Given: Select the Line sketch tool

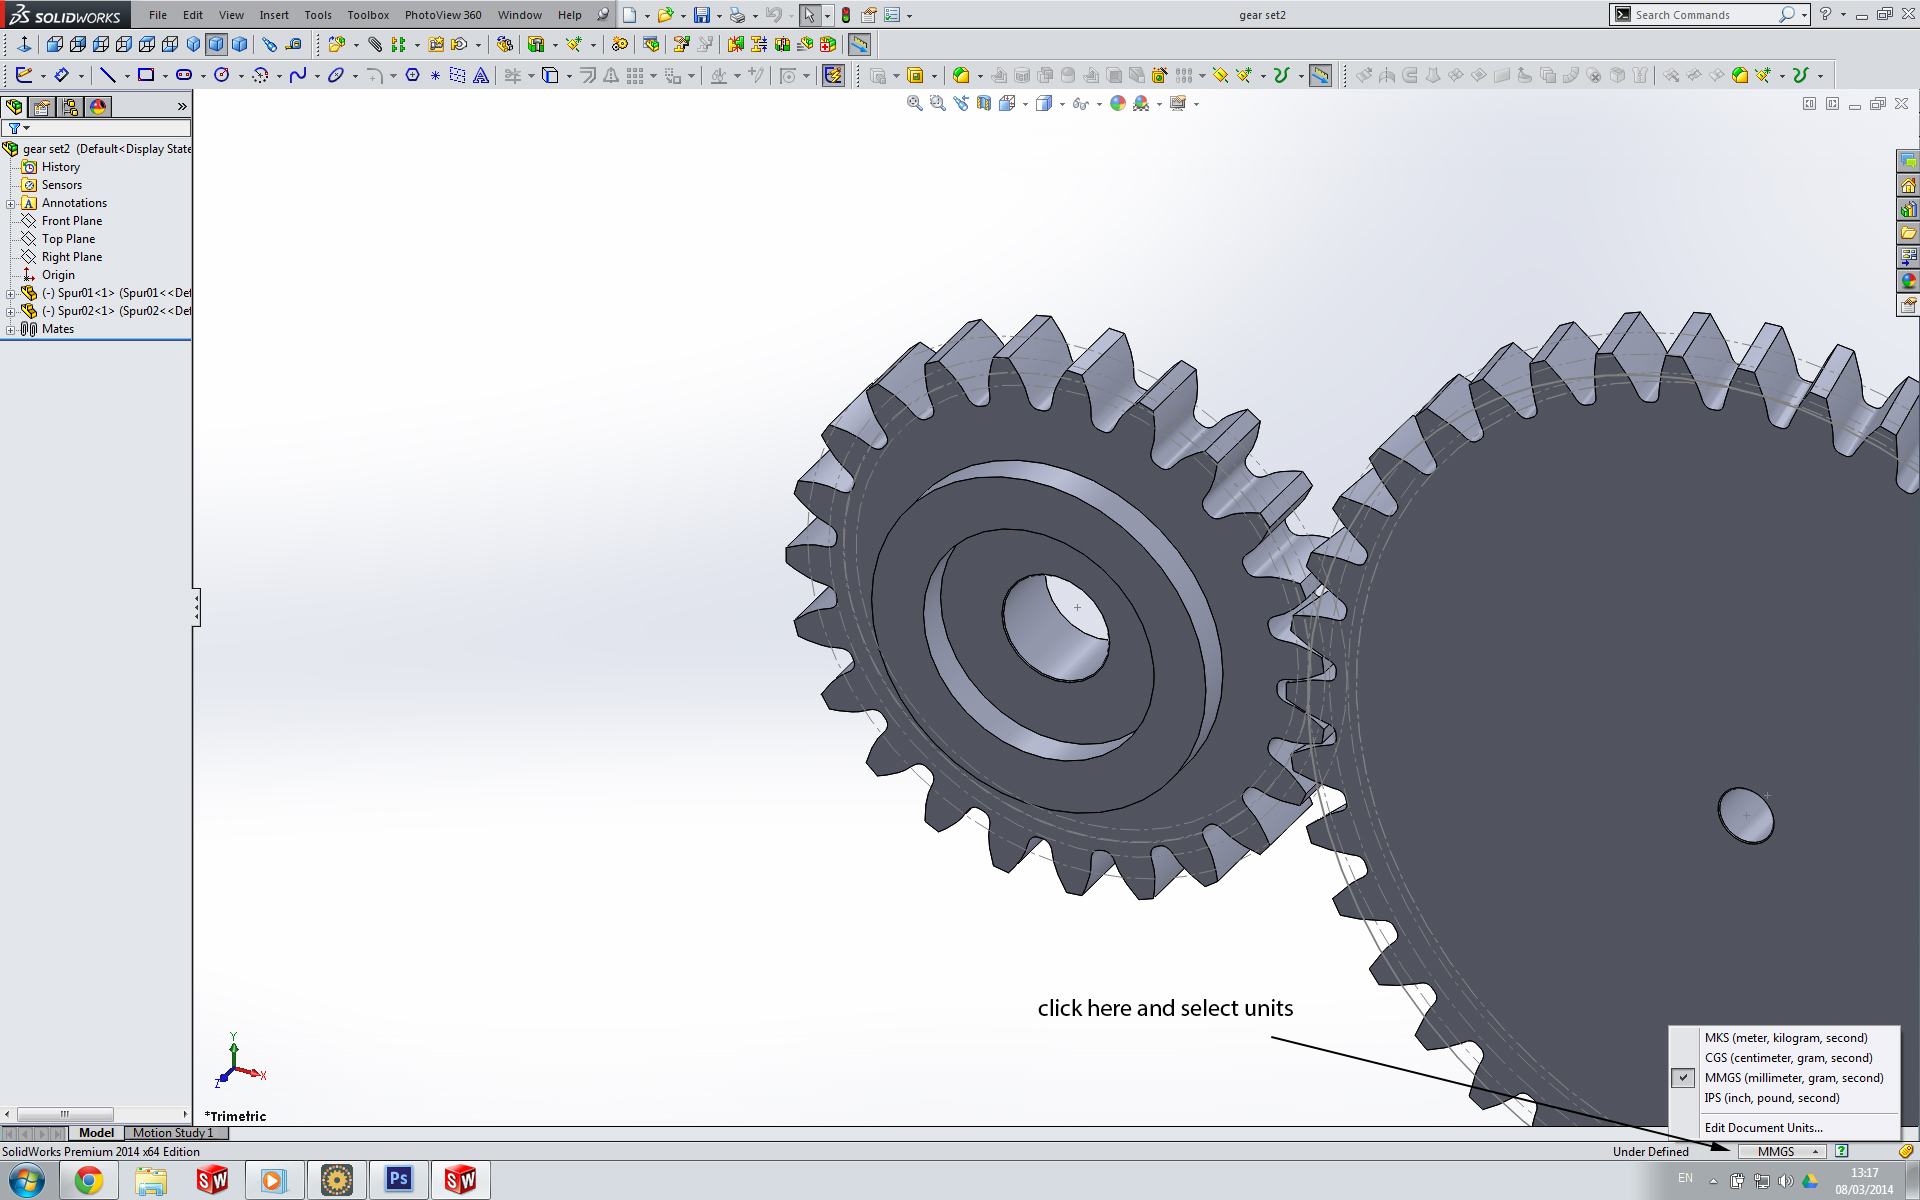Looking at the screenshot, I should pos(108,75).
